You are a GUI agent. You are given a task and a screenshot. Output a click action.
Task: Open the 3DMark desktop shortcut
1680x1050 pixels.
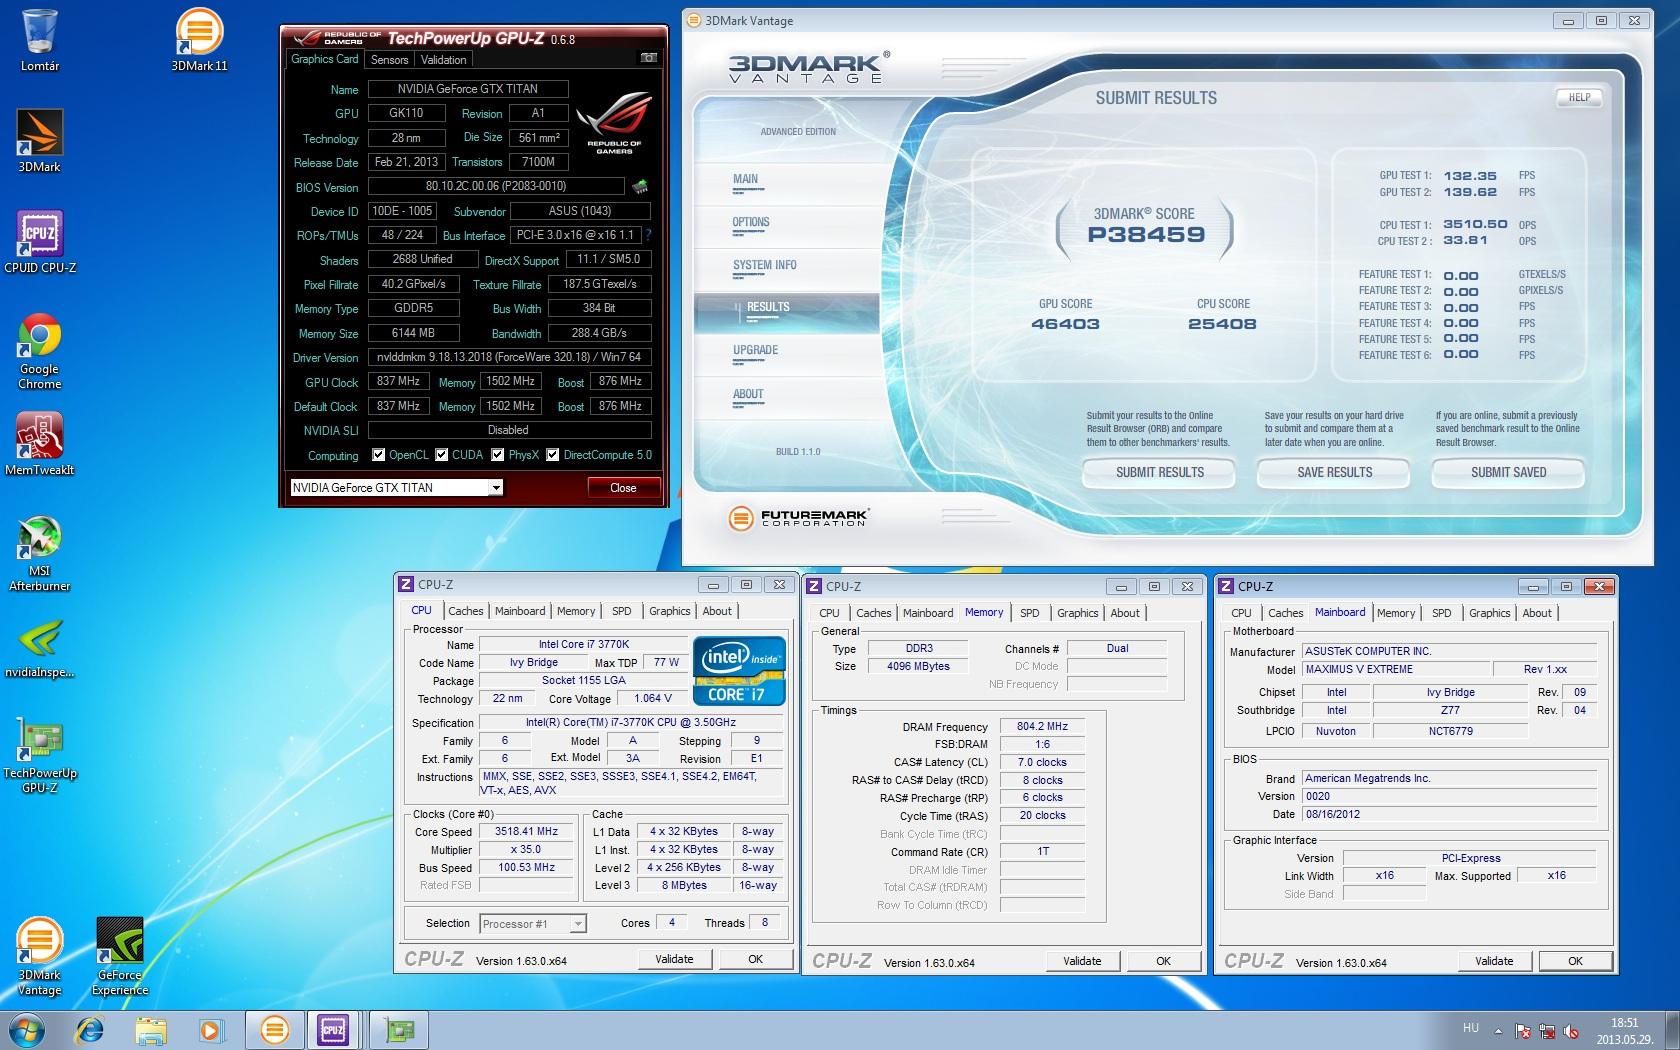click(40, 141)
